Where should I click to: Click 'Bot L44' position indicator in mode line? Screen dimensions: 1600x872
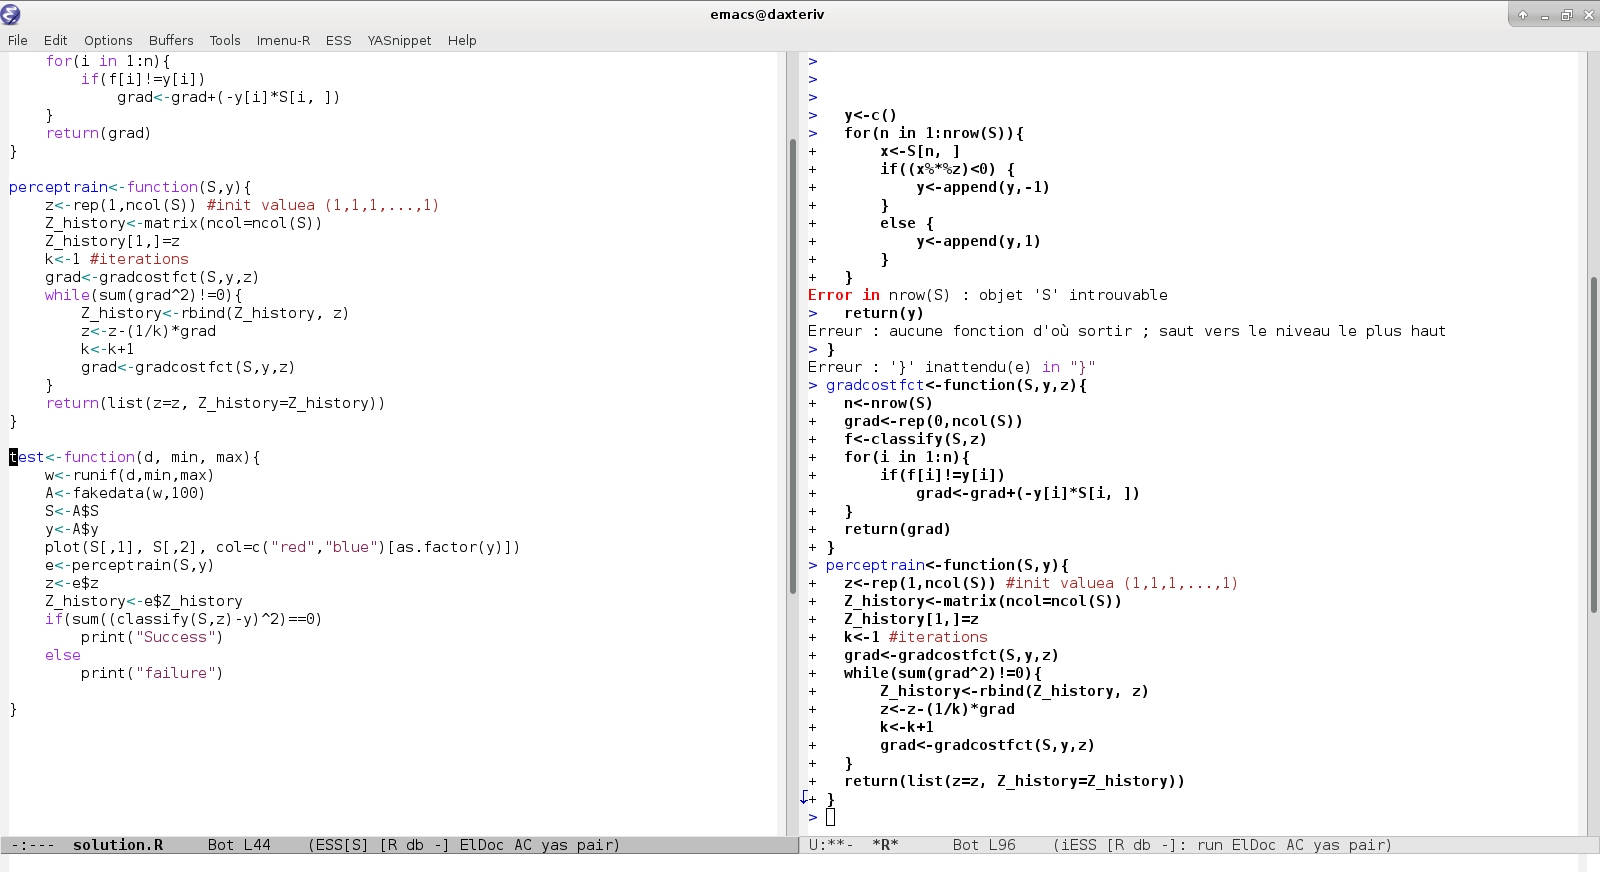coord(239,845)
